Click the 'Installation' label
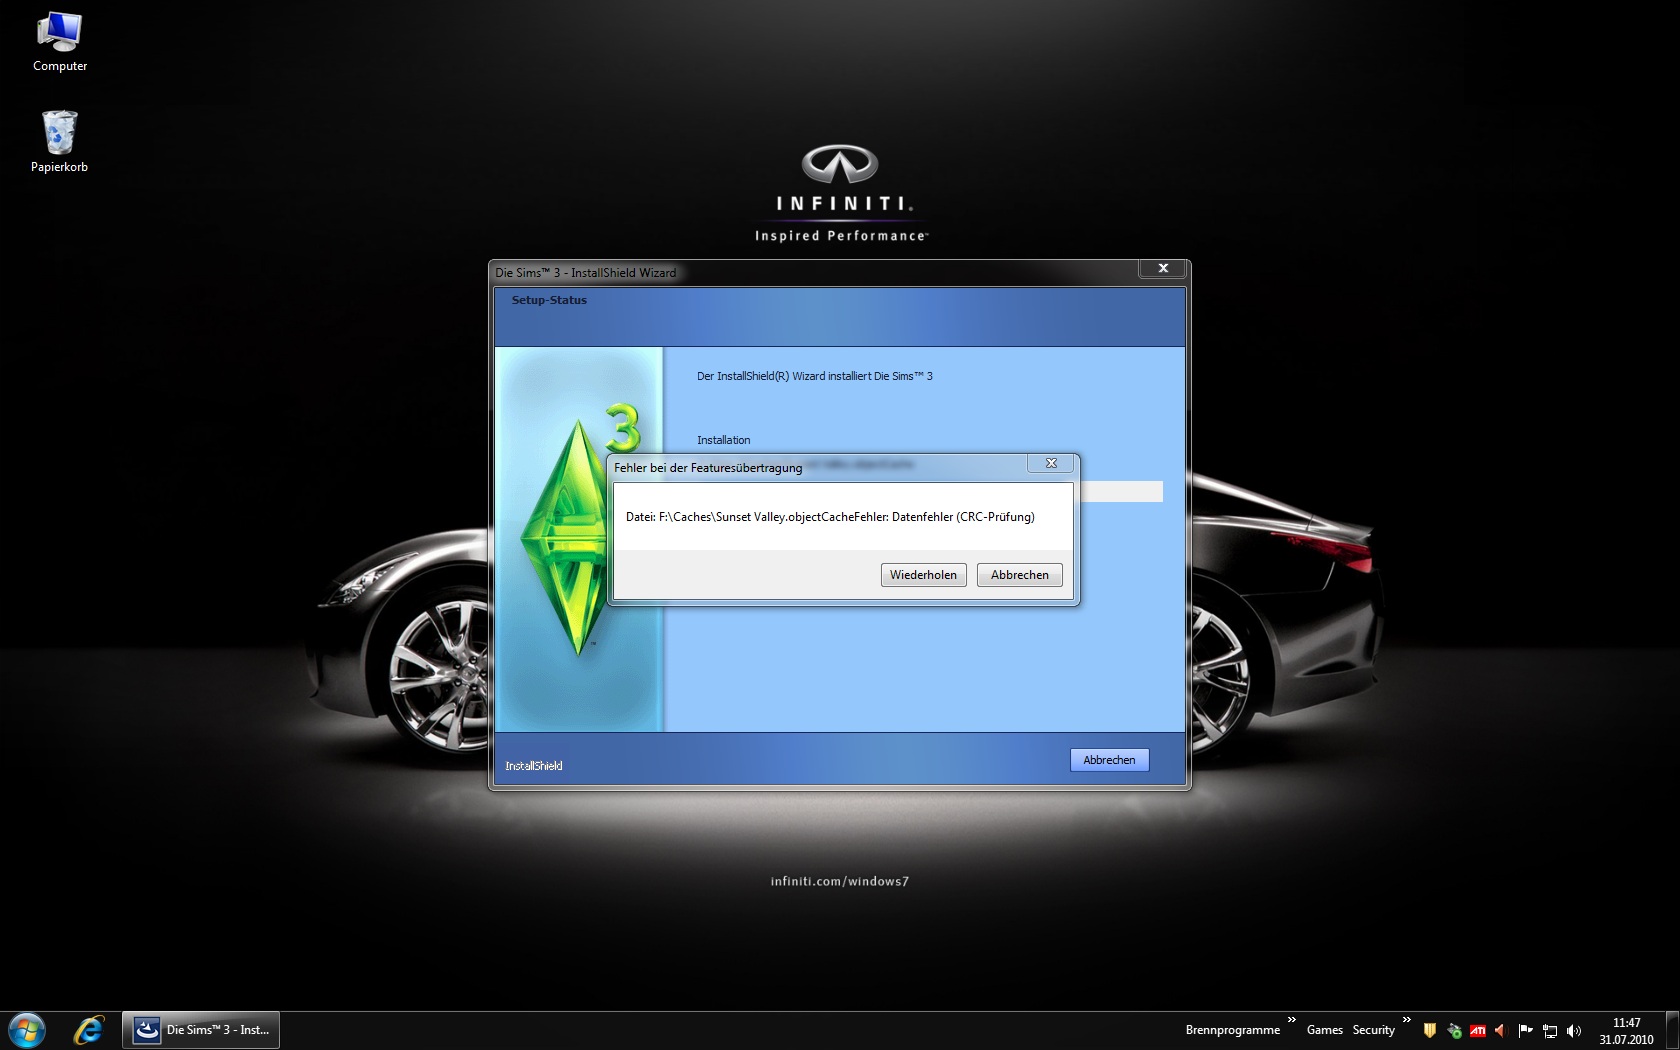The height and width of the screenshot is (1050, 1680). click(x=723, y=440)
